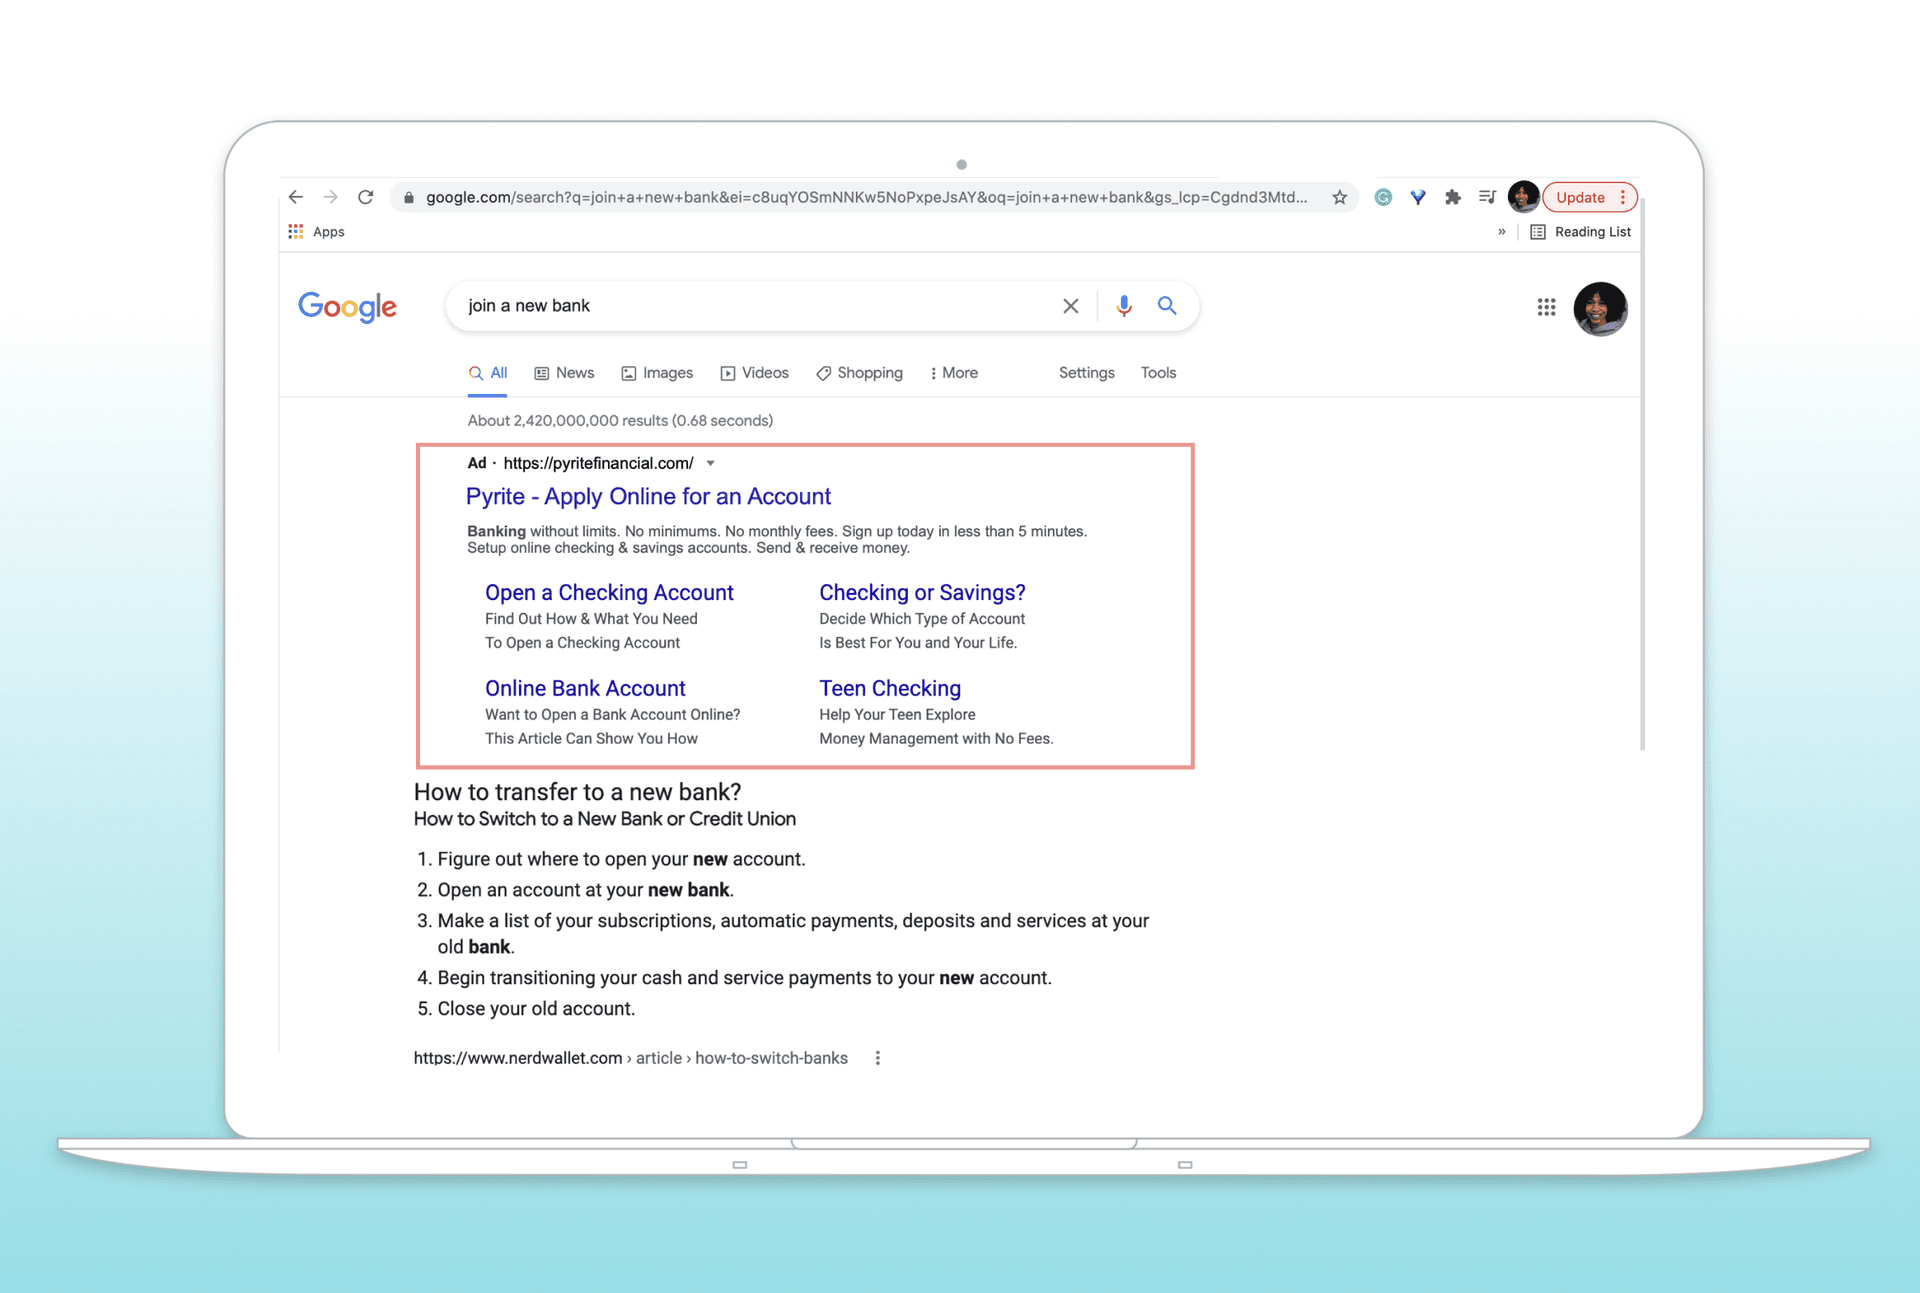This screenshot has height=1293, width=1920.
Task: Open the Google apps grid
Action: (1546, 307)
